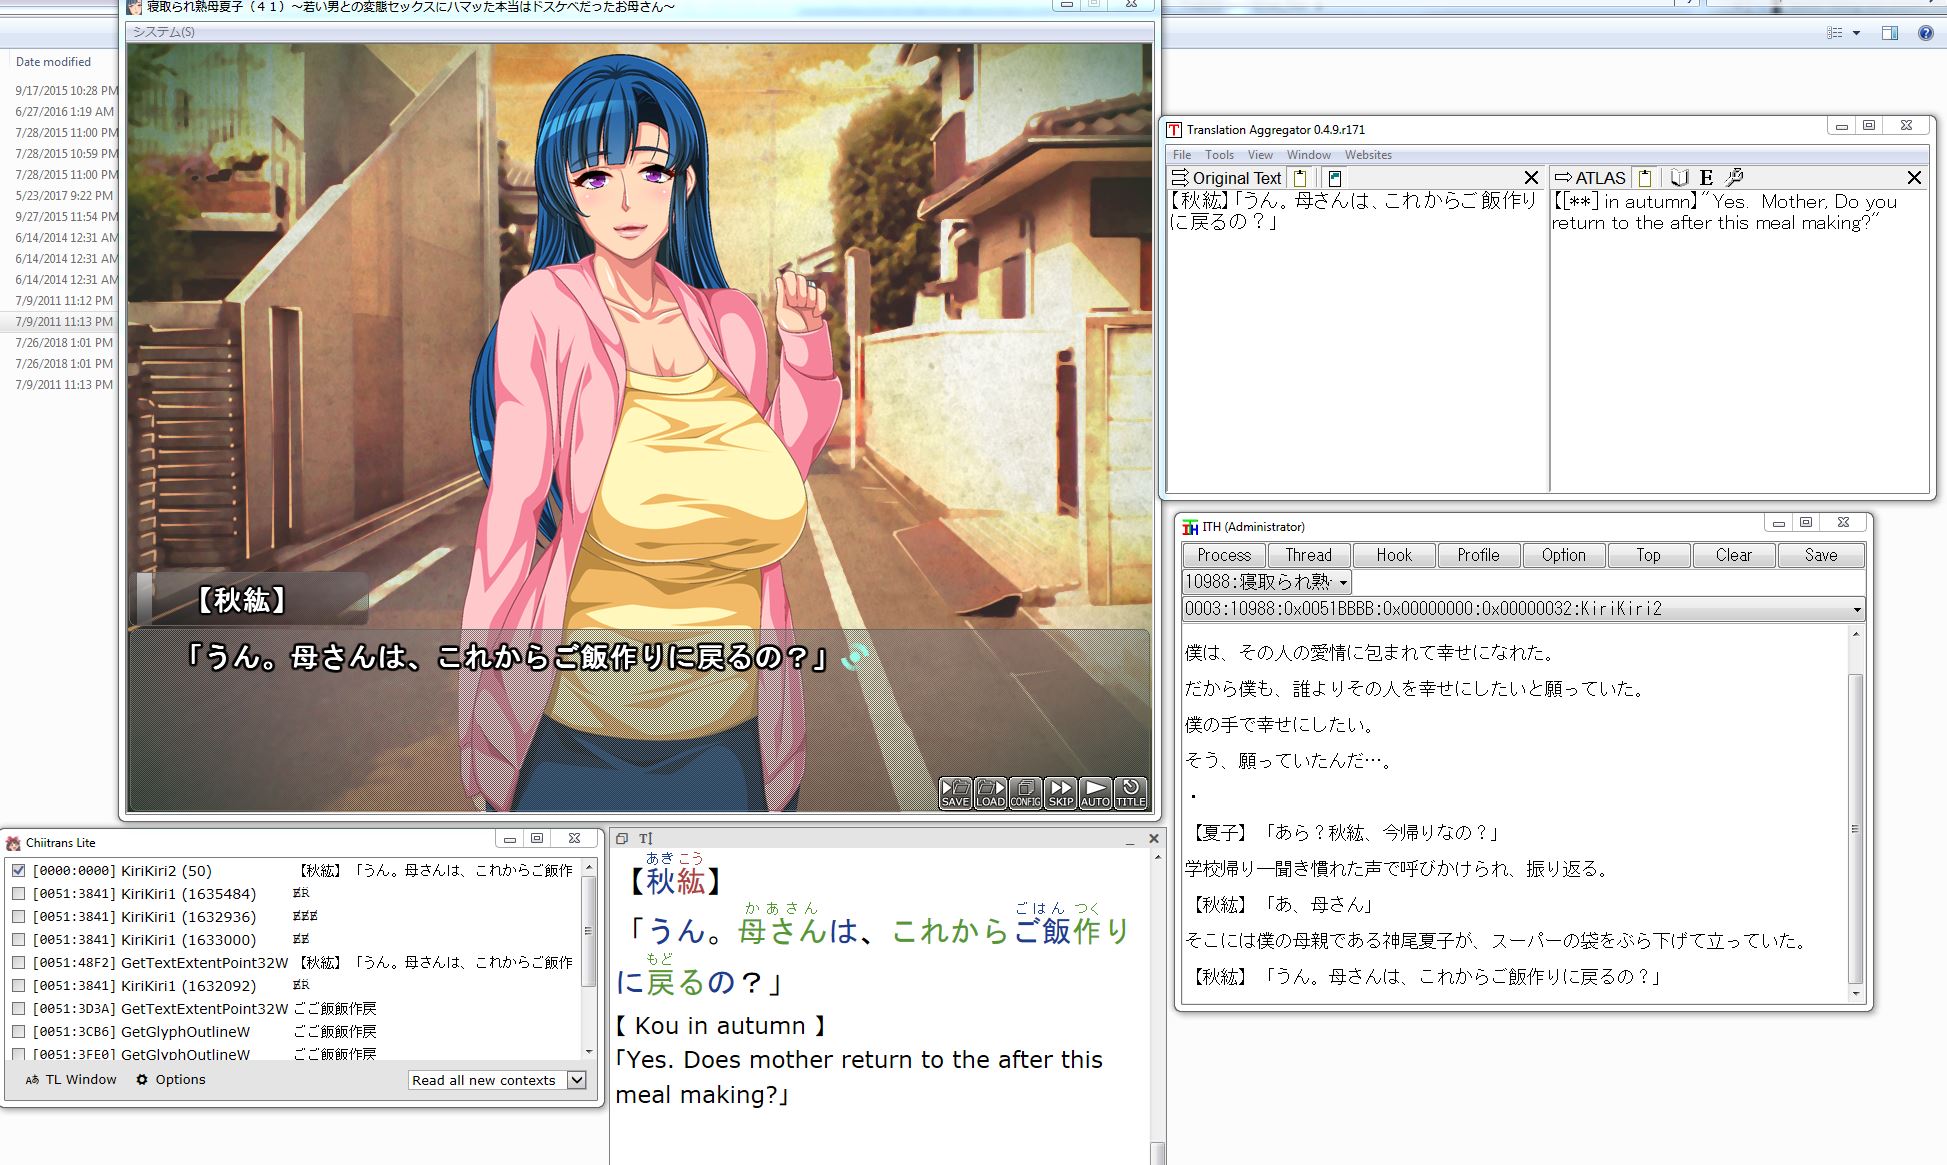This screenshot has width=1947, height=1165.
Task: Click the Option button in ITH
Action: point(1563,555)
